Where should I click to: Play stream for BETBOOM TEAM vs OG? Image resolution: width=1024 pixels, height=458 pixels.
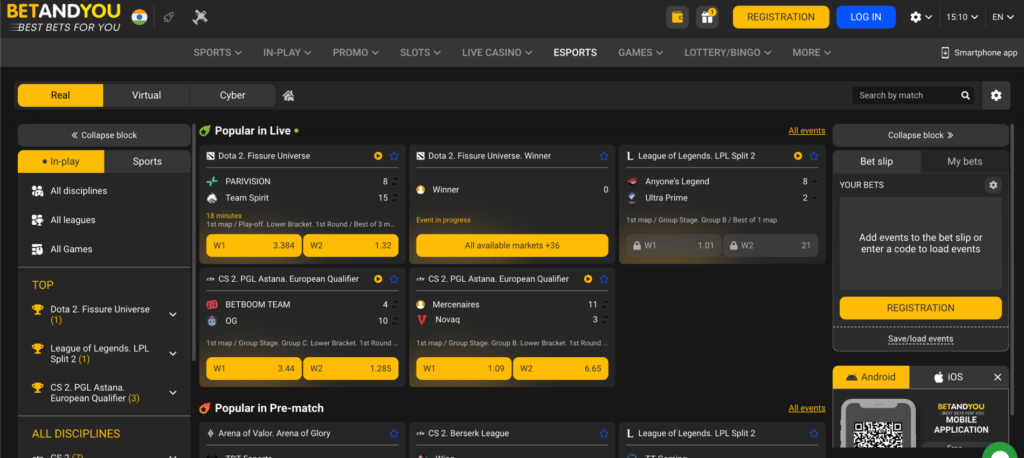tap(378, 279)
